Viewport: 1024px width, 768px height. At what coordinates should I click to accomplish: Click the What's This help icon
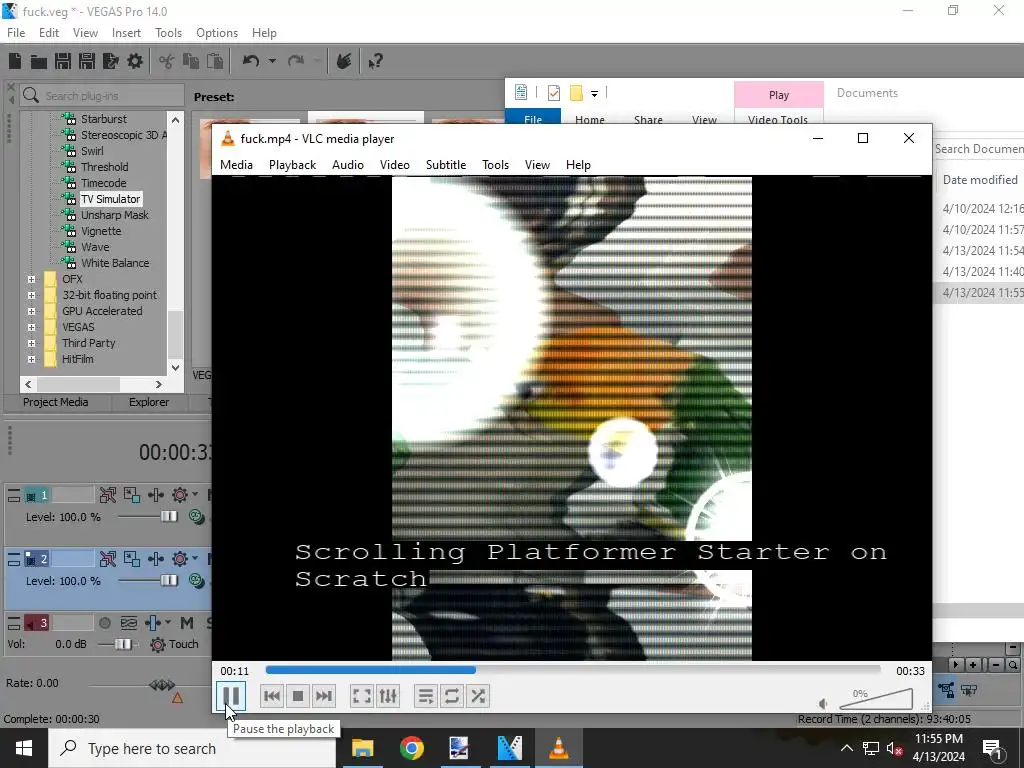[x=375, y=61]
